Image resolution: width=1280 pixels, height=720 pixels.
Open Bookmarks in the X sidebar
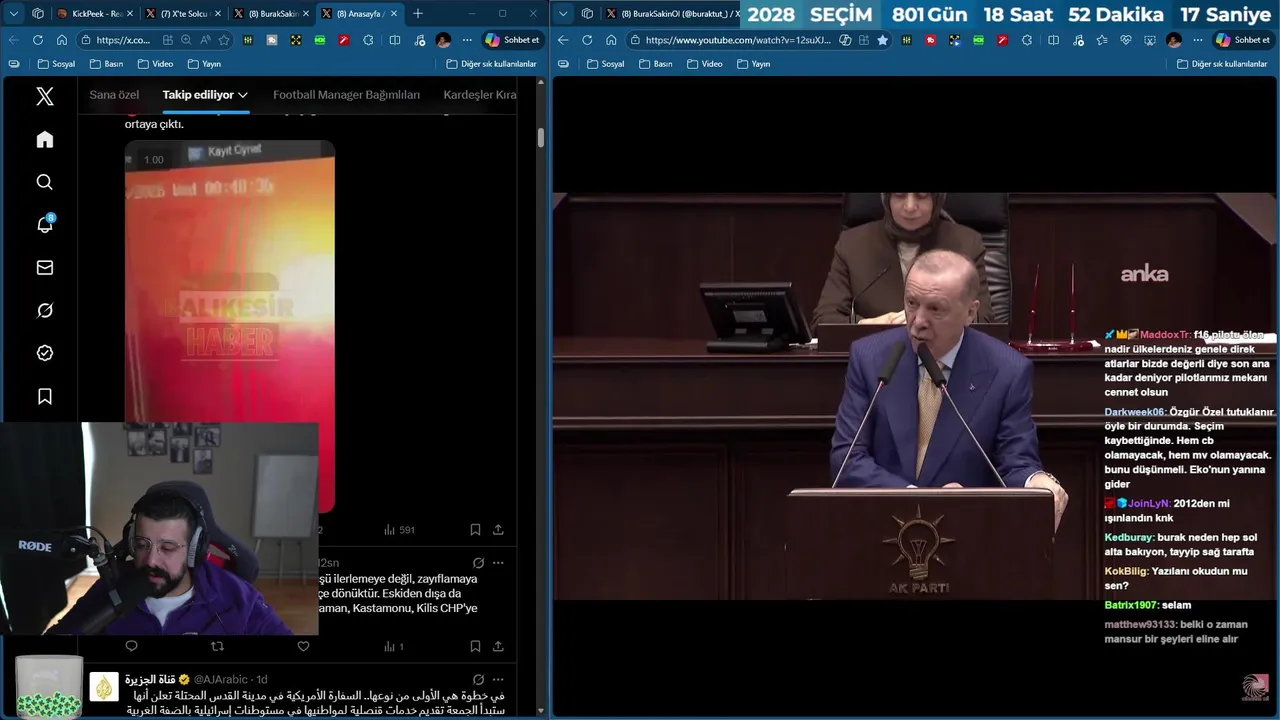coord(45,397)
